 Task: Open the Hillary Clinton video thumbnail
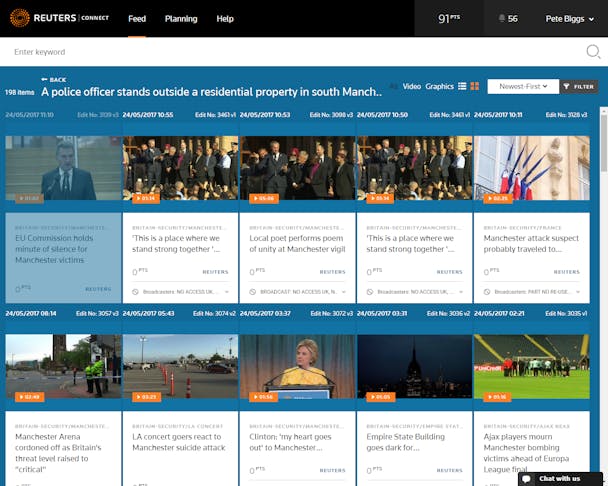(x=297, y=366)
